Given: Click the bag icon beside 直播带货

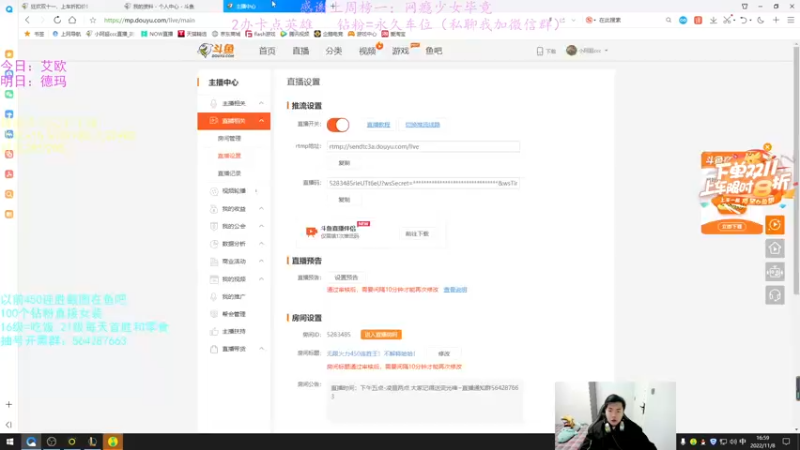Looking at the screenshot, I should point(214,349).
